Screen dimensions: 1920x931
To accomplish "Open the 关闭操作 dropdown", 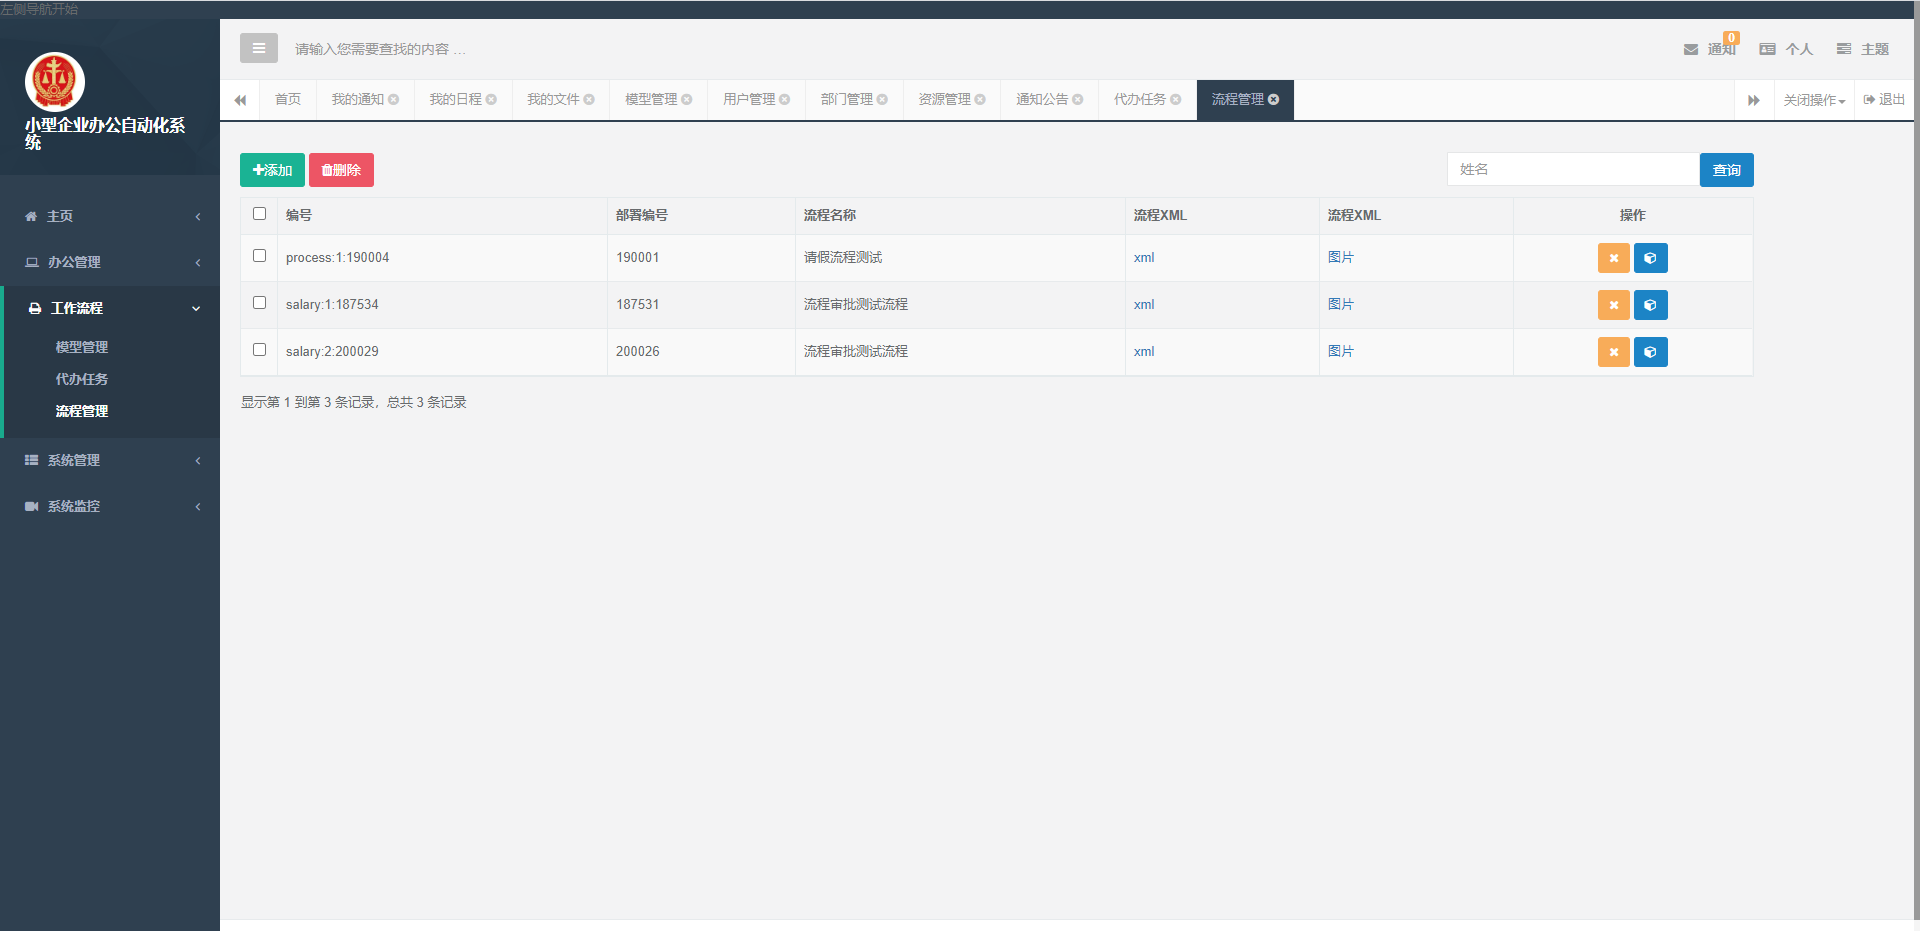I will [x=1814, y=100].
